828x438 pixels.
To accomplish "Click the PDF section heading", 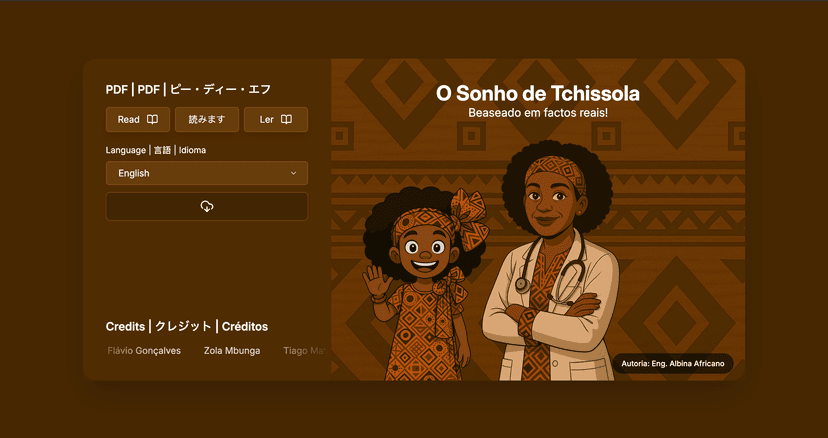I will tap(188, 90).
